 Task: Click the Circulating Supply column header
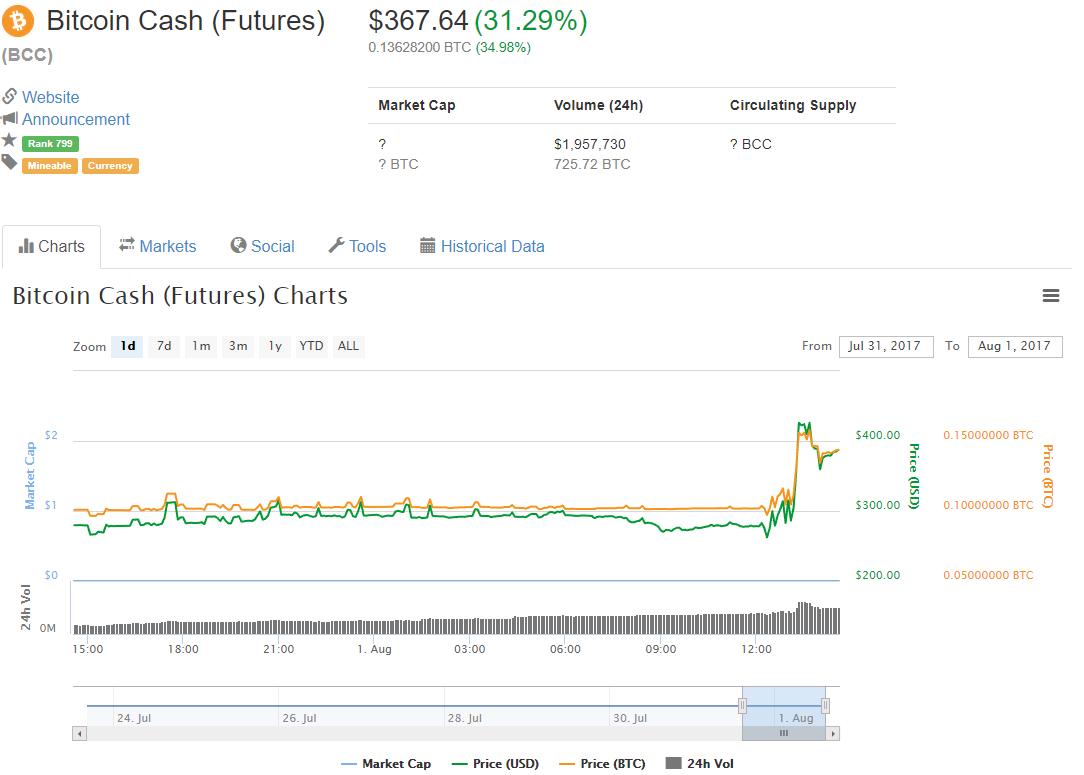(x=793, y=105)
